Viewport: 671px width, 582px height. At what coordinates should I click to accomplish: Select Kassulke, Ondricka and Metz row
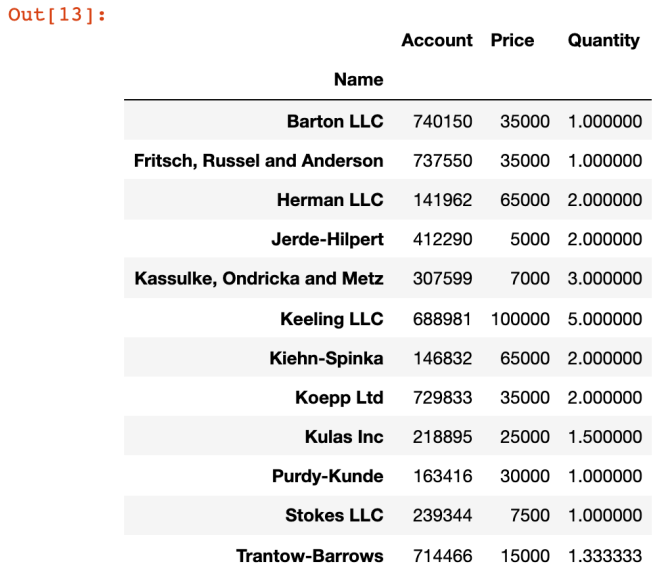click(388, 278)
